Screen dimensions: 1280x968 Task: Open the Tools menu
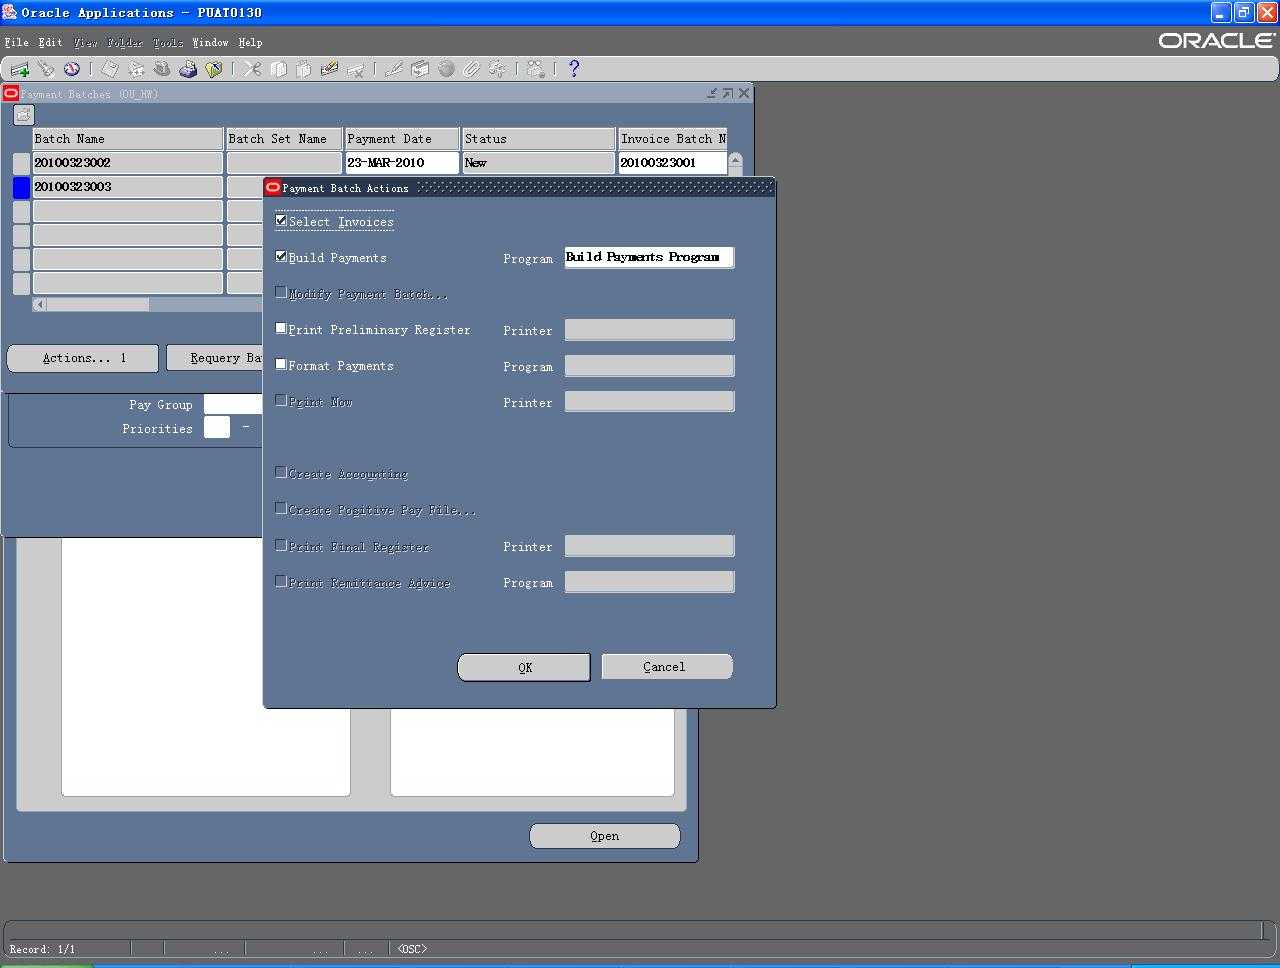pos(168,42)
